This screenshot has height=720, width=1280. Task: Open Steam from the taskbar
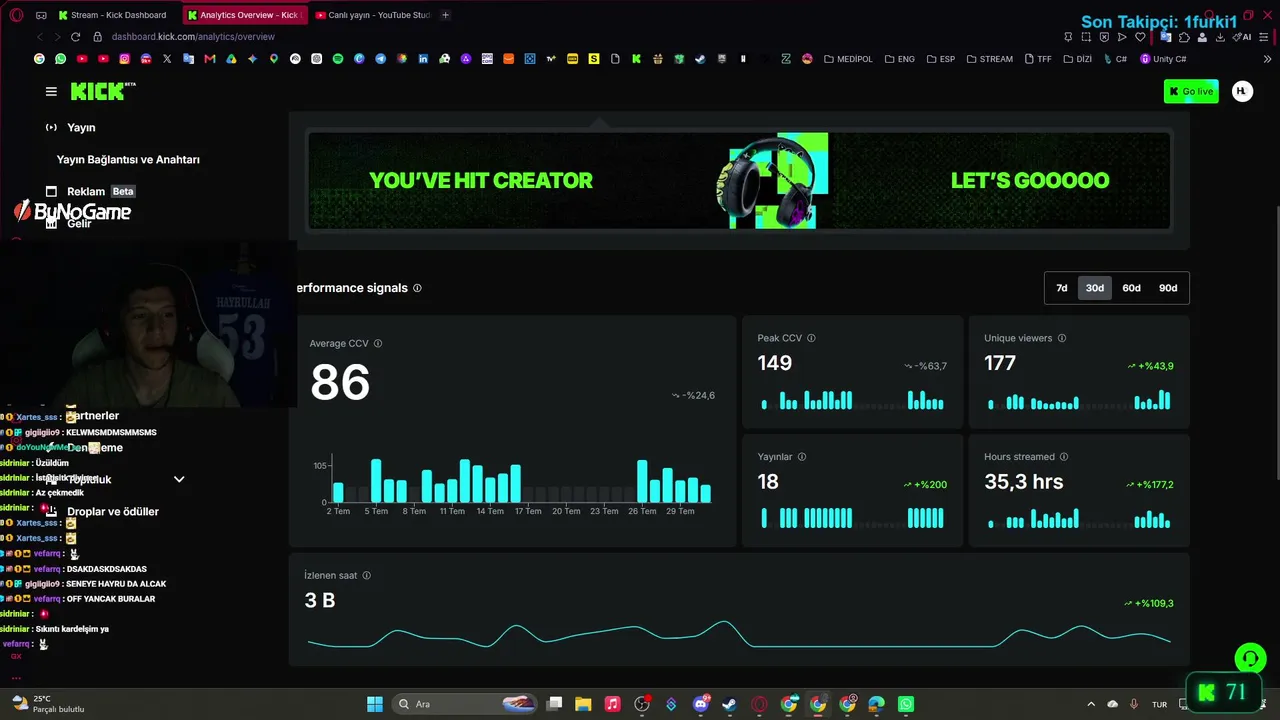tap(729, 704)
